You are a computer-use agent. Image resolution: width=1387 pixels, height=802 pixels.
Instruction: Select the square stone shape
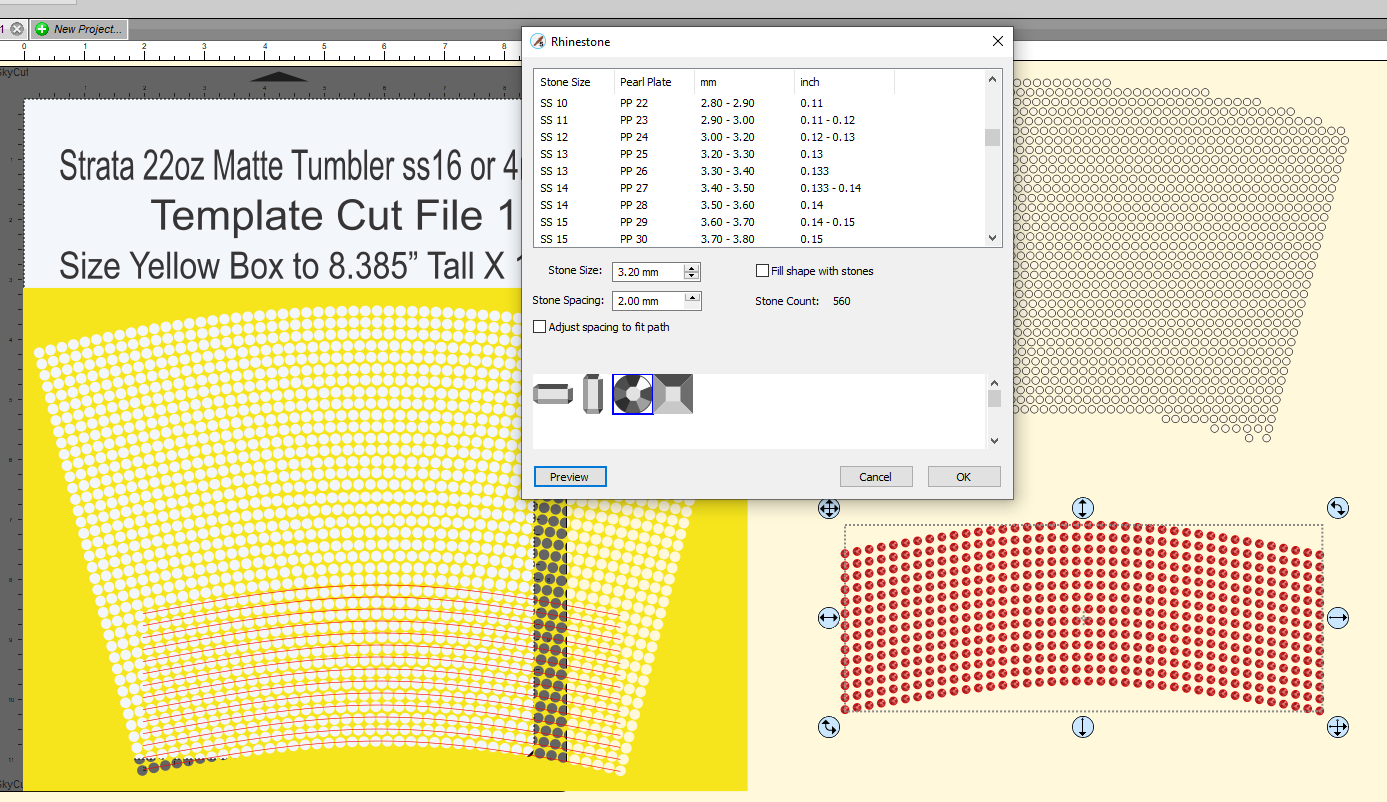[673, 394]
